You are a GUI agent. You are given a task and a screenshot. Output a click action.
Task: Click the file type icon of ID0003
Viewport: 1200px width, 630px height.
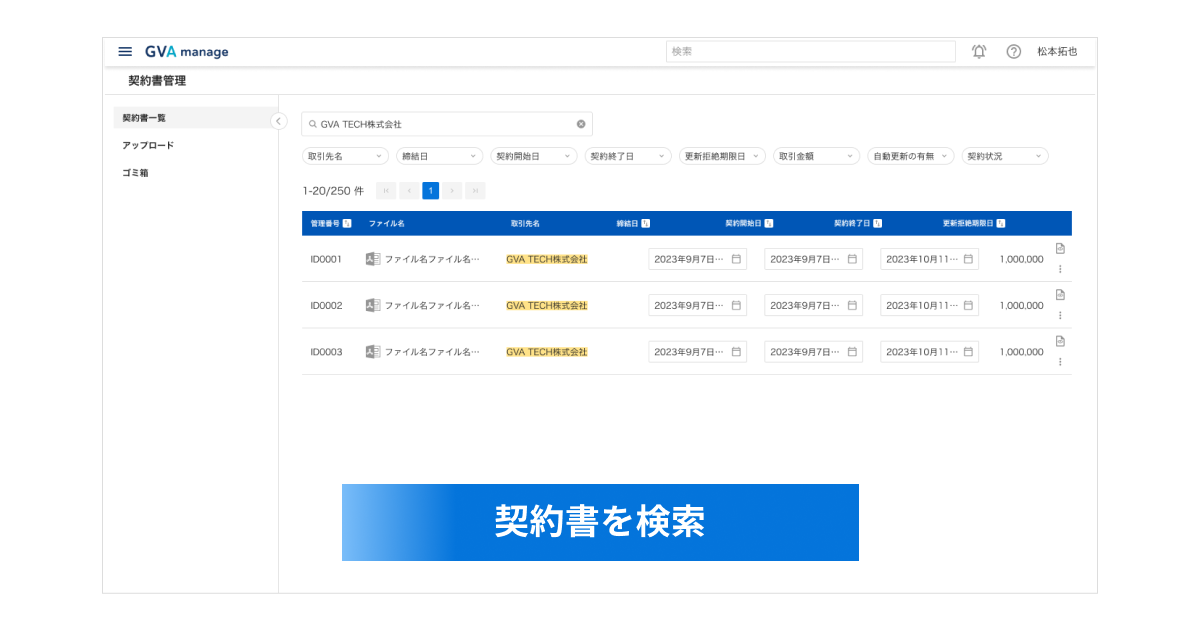coord(373,352)
